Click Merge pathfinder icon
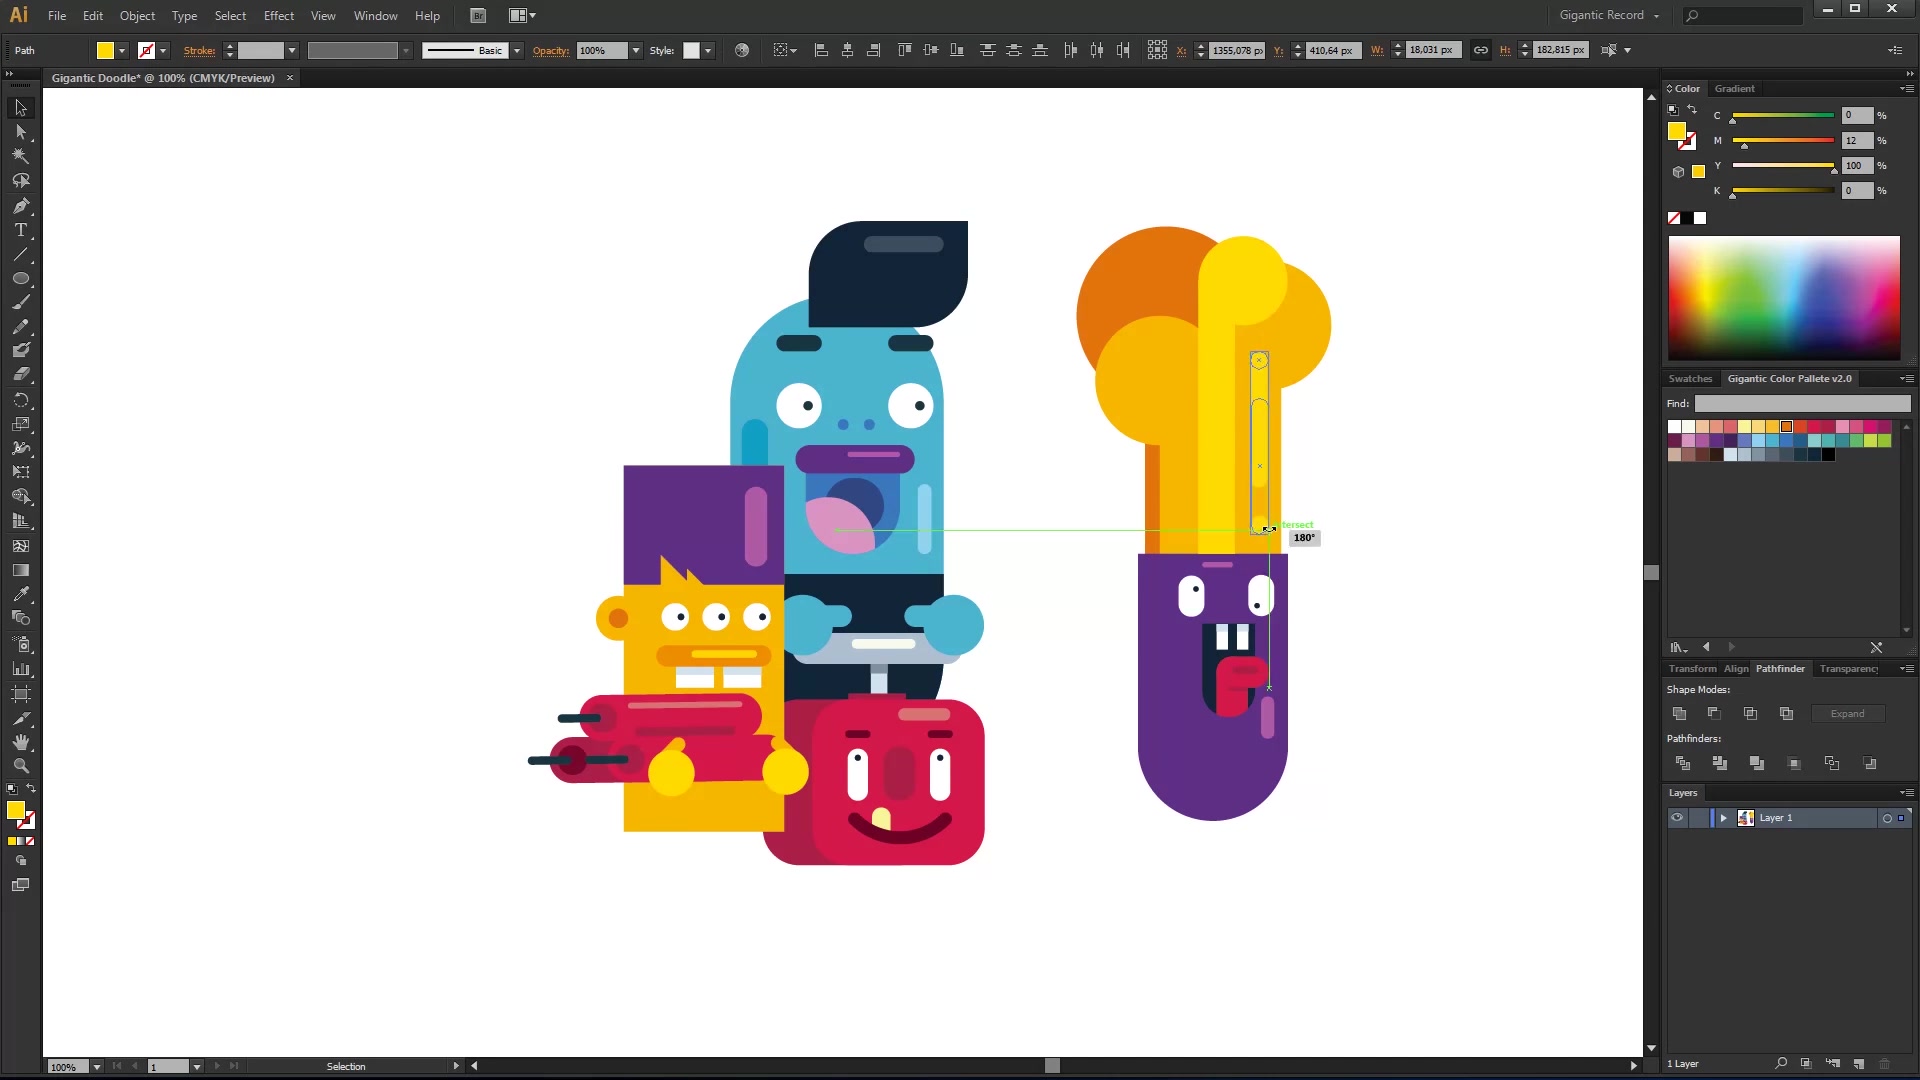The width and height of the screenshot is (1920, 1080). coord(1757,763)
